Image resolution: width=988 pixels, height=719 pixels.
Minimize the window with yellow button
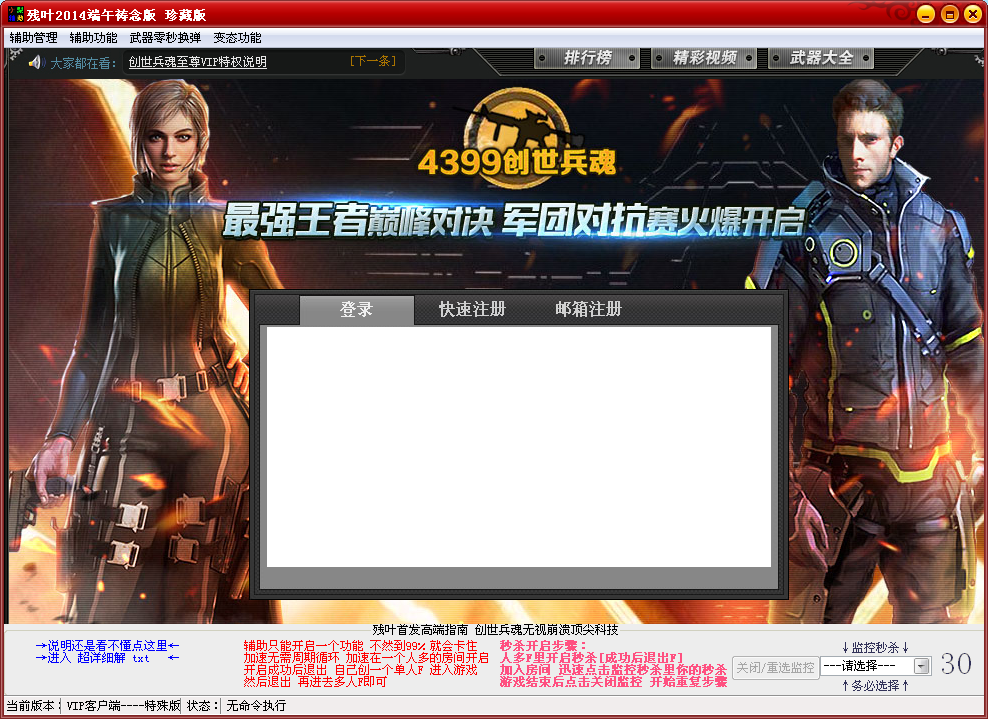click(x=926, y=14)
